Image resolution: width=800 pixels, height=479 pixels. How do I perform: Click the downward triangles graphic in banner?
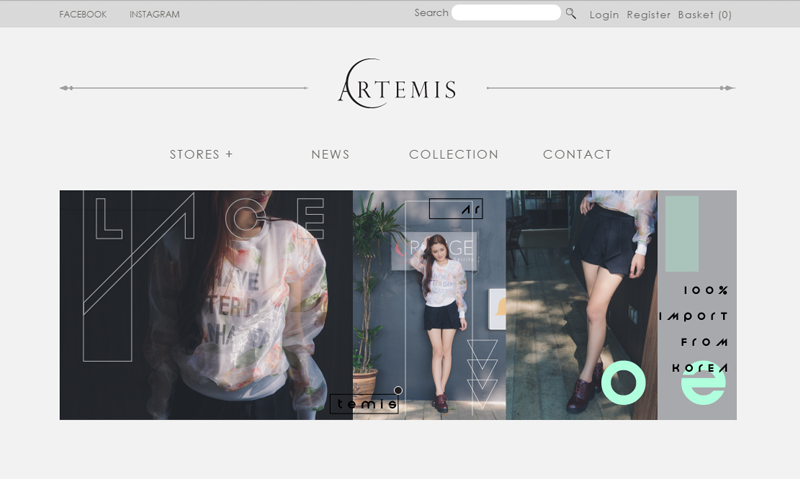(x=482, y=373)
